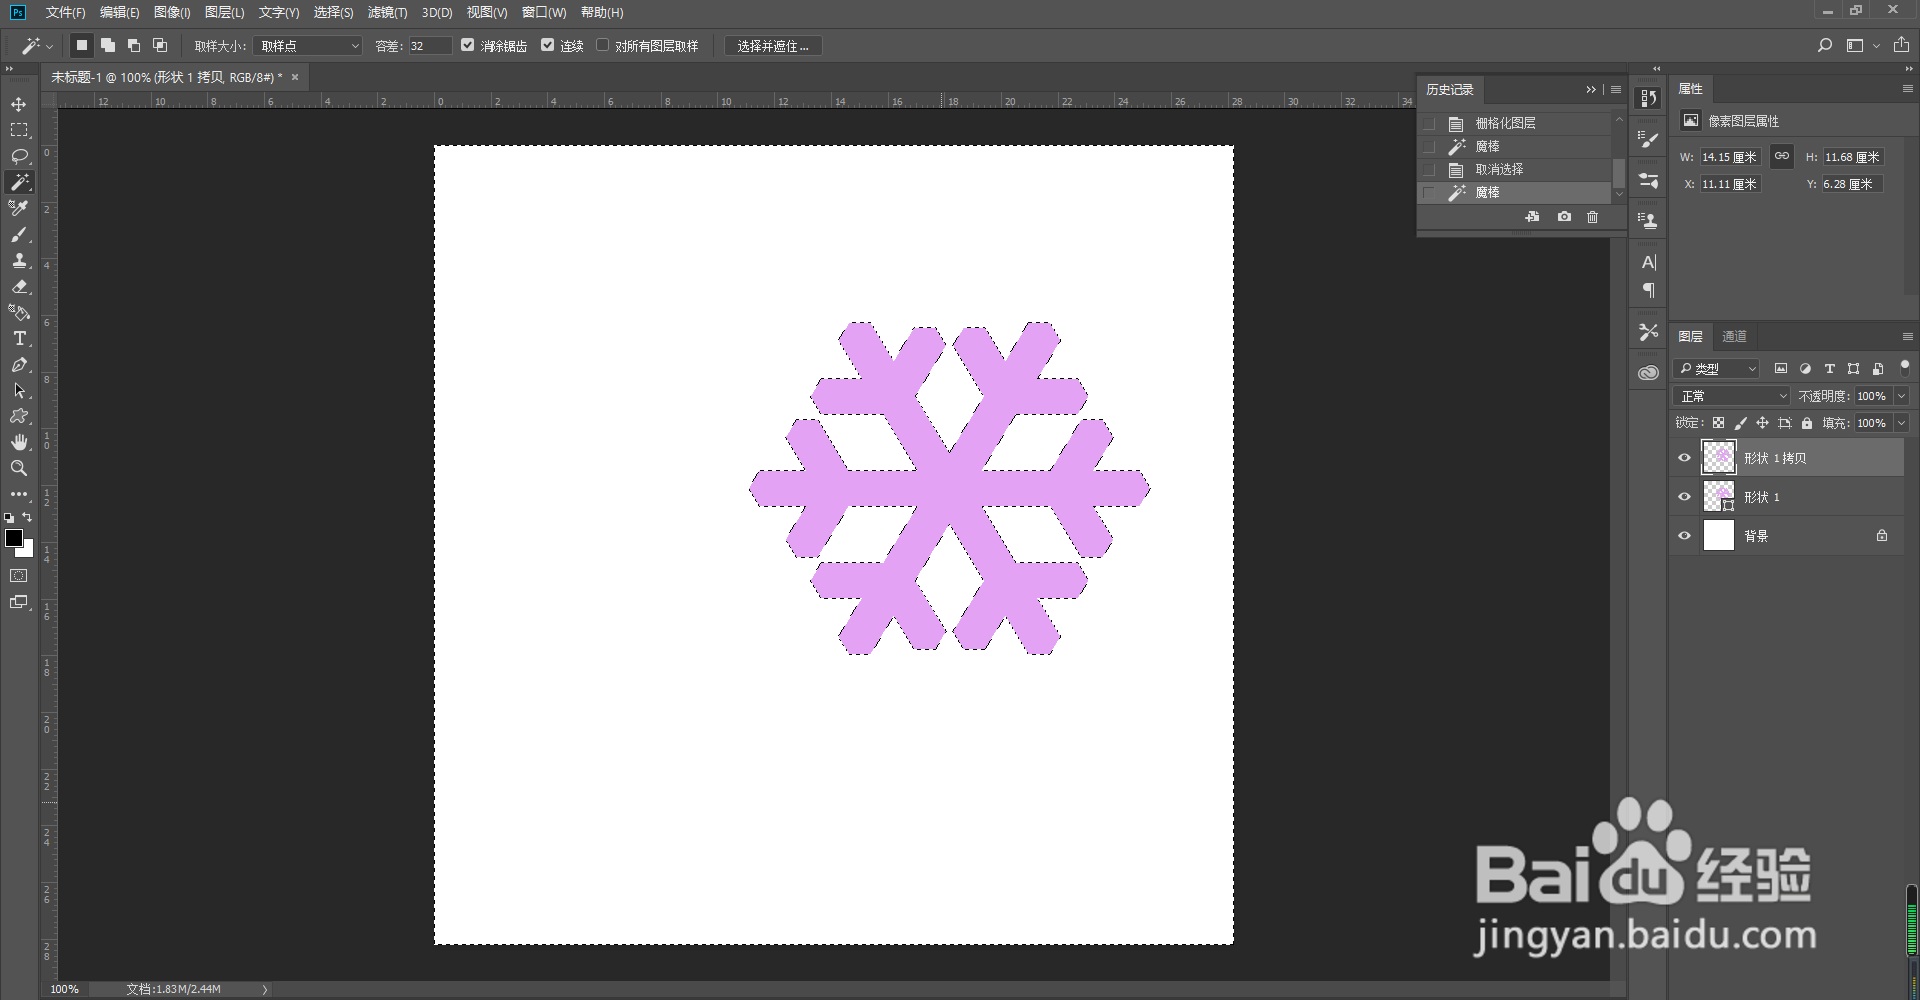Collapse the History panel with double arrows
Viewport: 1920px width, 1000px height.
(1591, 90)
